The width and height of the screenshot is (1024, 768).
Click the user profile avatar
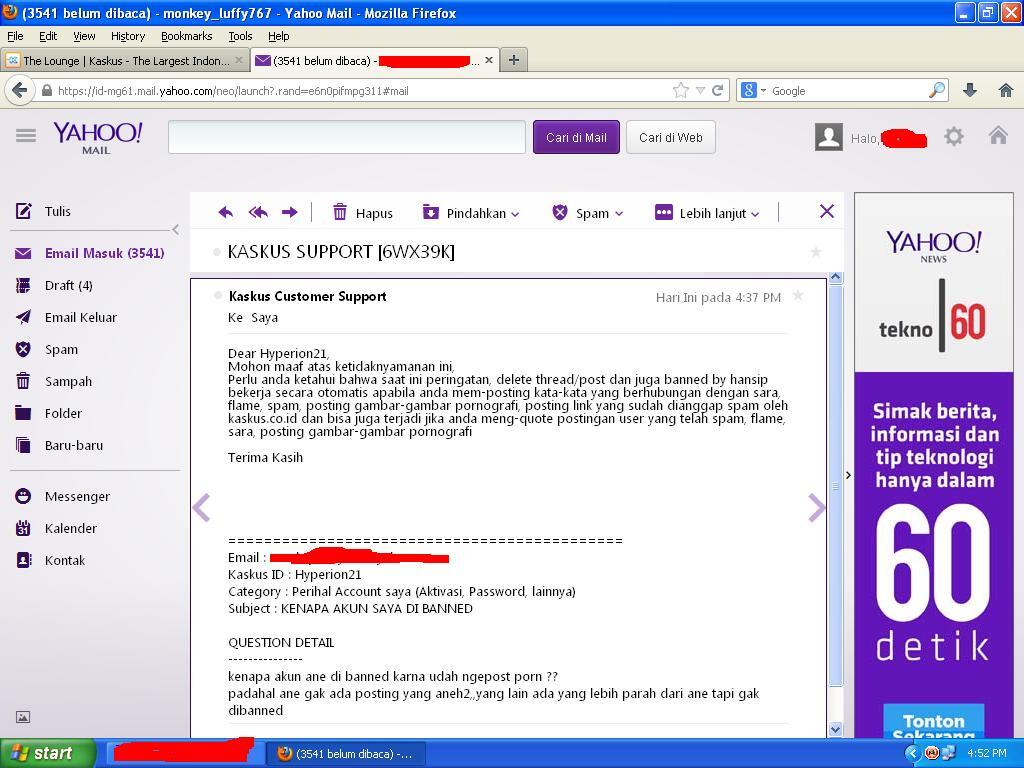[829, 137]
